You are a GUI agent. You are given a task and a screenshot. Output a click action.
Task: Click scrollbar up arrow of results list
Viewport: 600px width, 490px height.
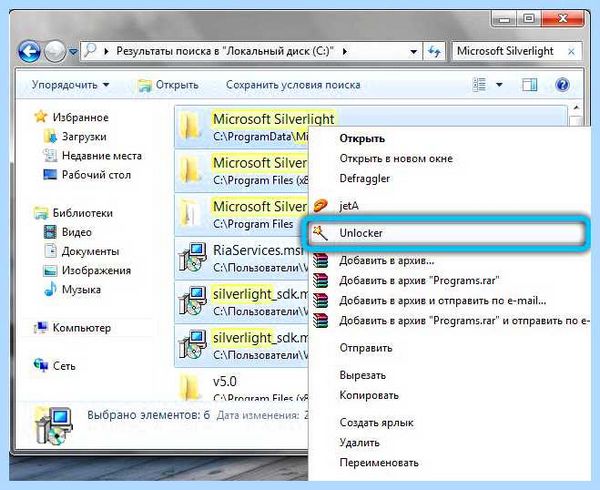tap(576, 109)
